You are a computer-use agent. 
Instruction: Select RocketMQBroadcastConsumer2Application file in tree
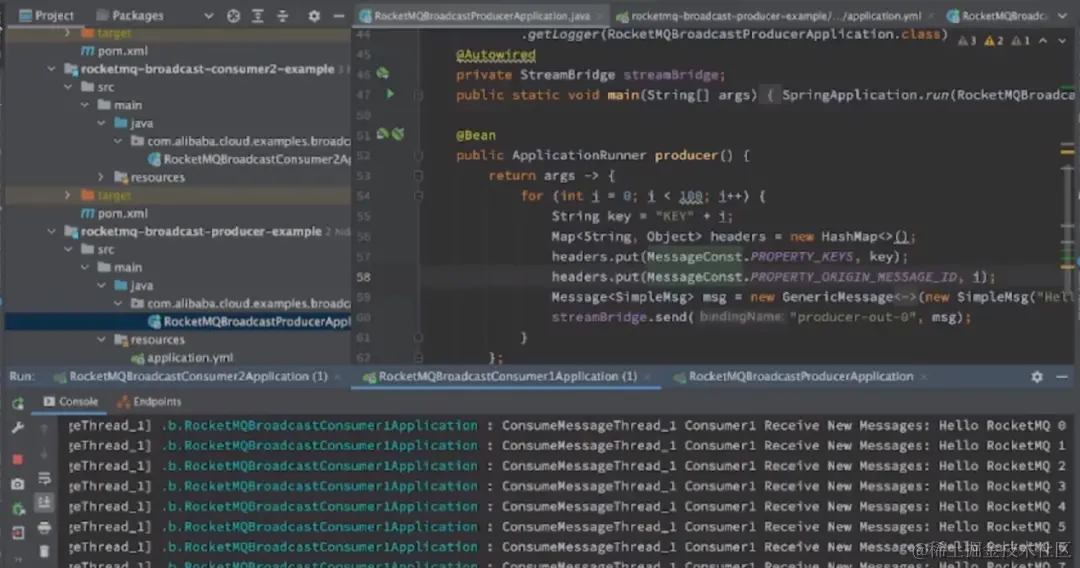[249, 159]
